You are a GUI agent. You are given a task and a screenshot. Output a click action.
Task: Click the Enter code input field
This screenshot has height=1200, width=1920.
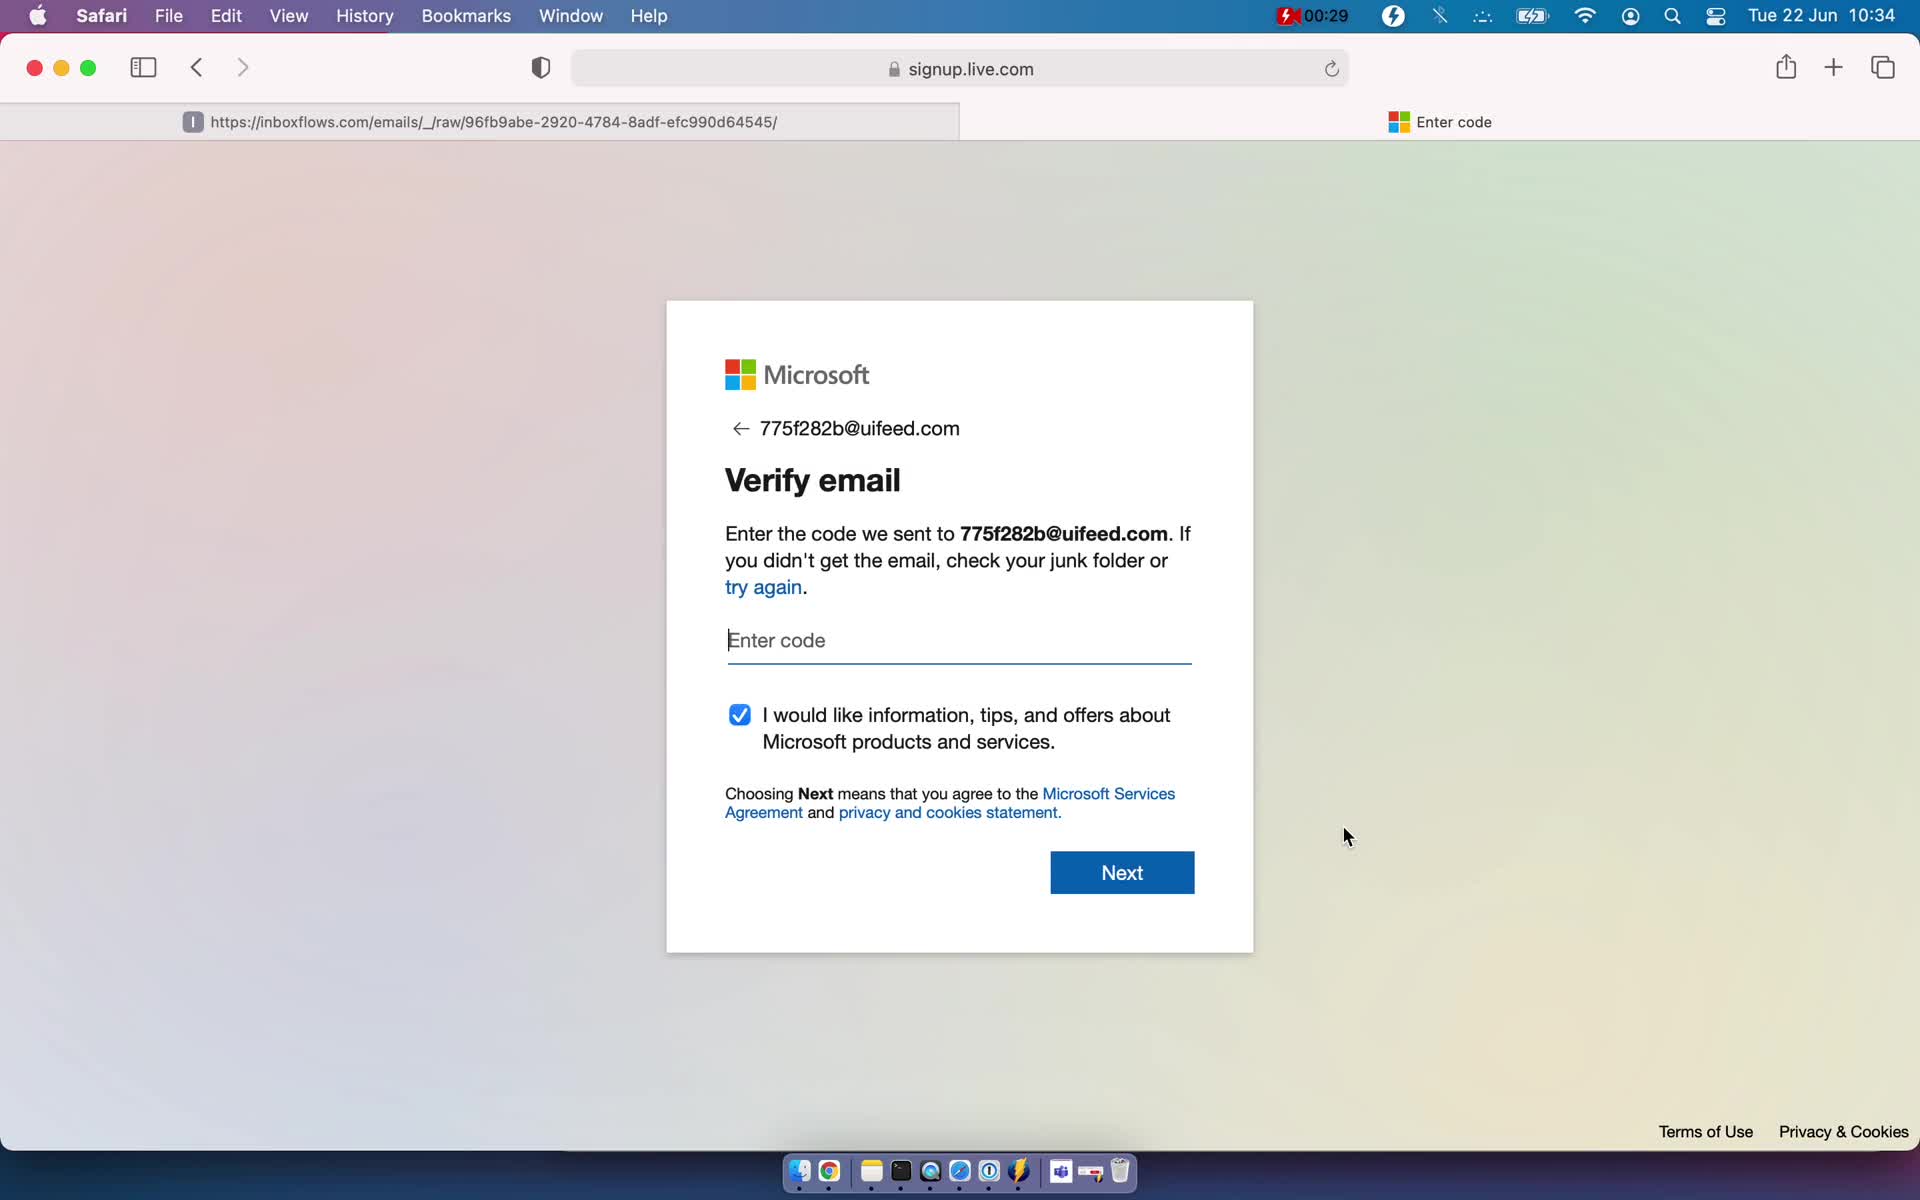coord(958,640)
